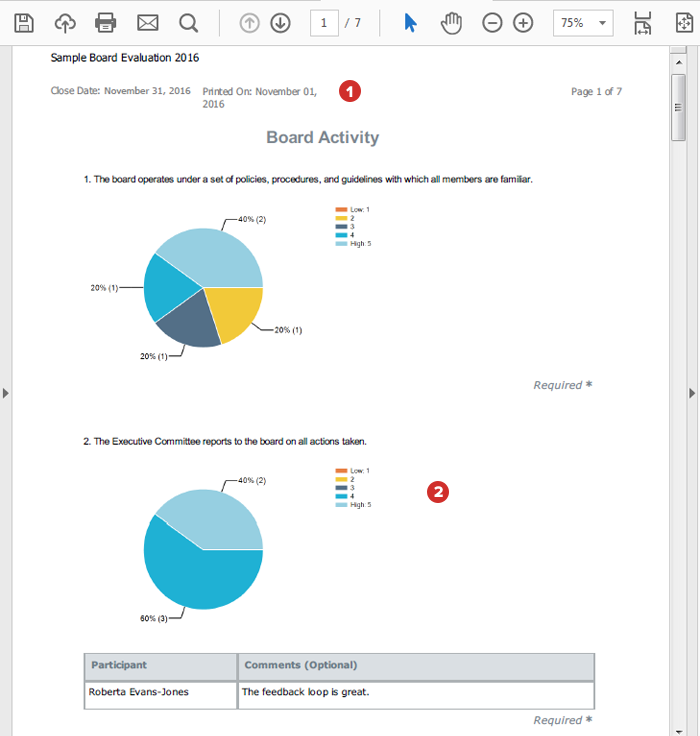Activate the arrow selection tool

tap(410, 22)
